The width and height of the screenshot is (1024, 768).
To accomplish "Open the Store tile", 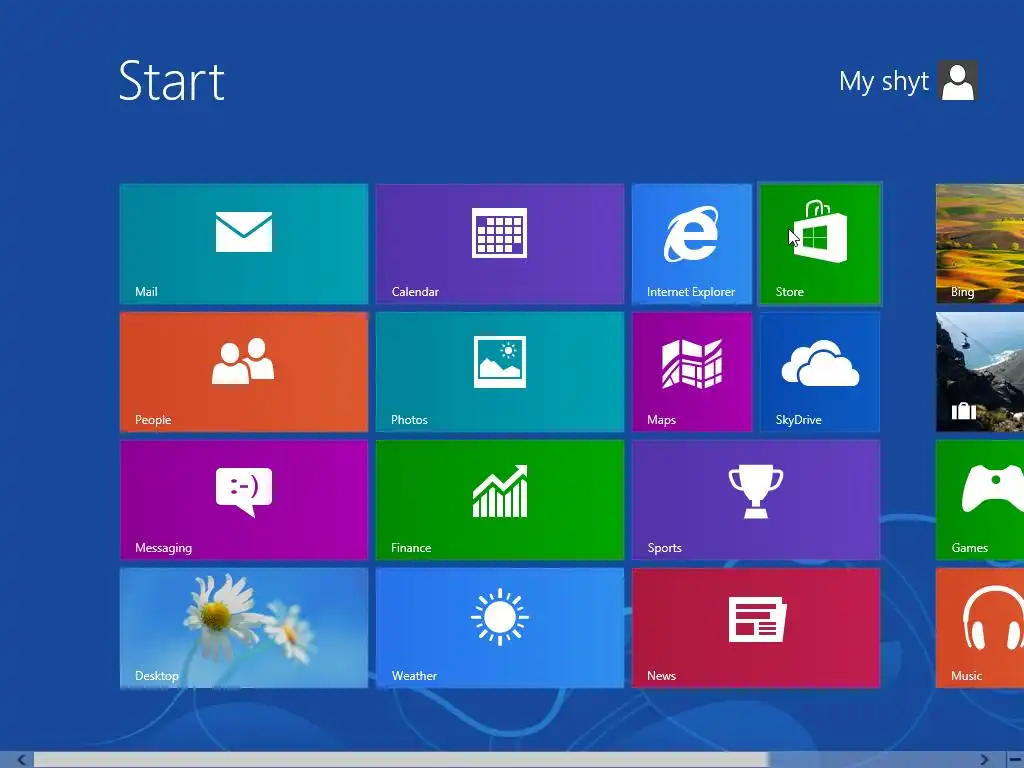I will [x=820, y=244].
